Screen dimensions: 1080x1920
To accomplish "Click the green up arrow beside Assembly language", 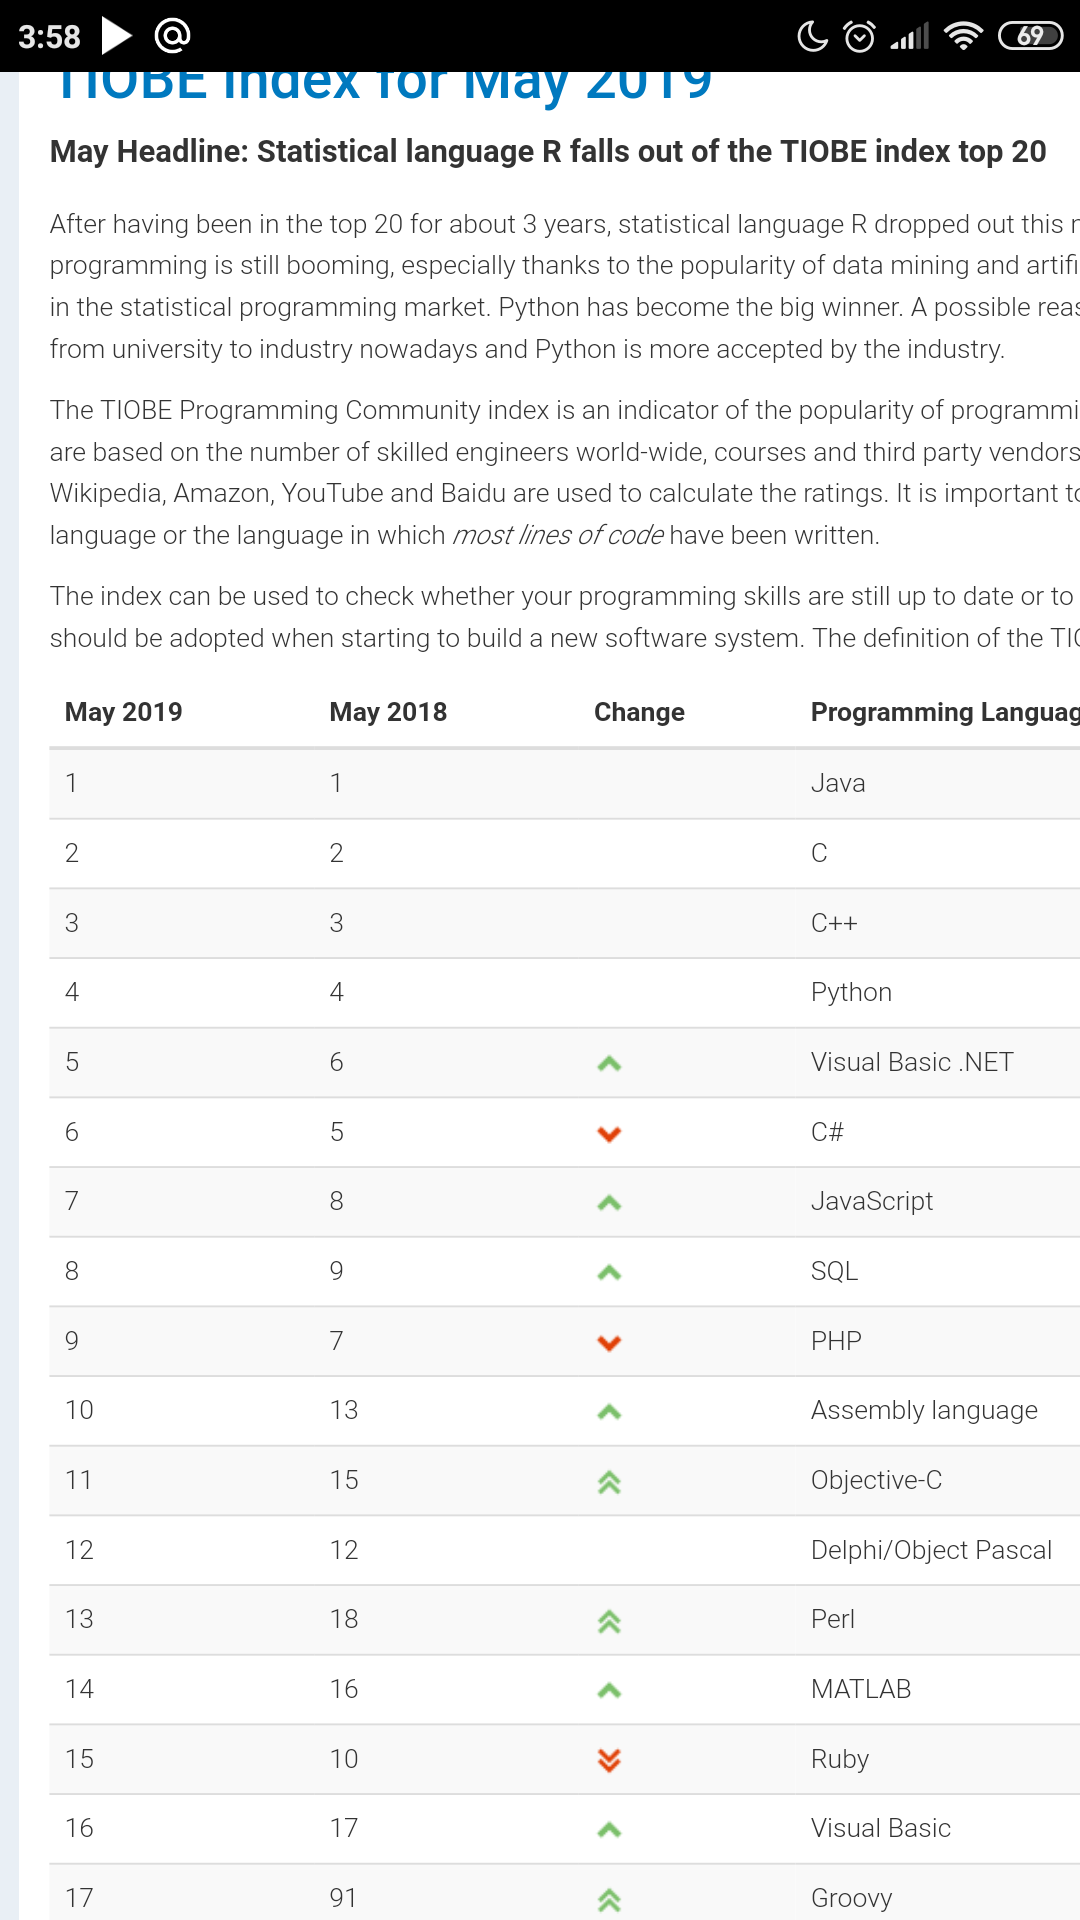I will click(609, 1412).
